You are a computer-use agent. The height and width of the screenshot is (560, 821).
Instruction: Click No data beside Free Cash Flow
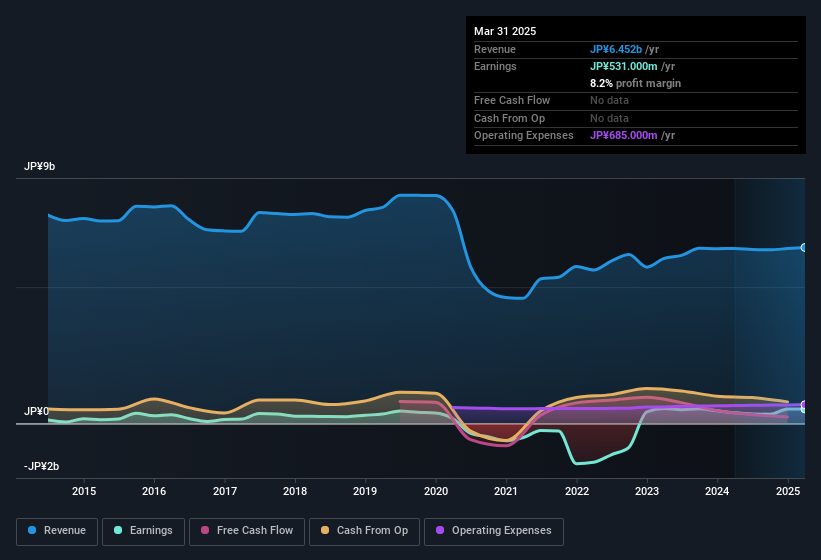(609, 100)
